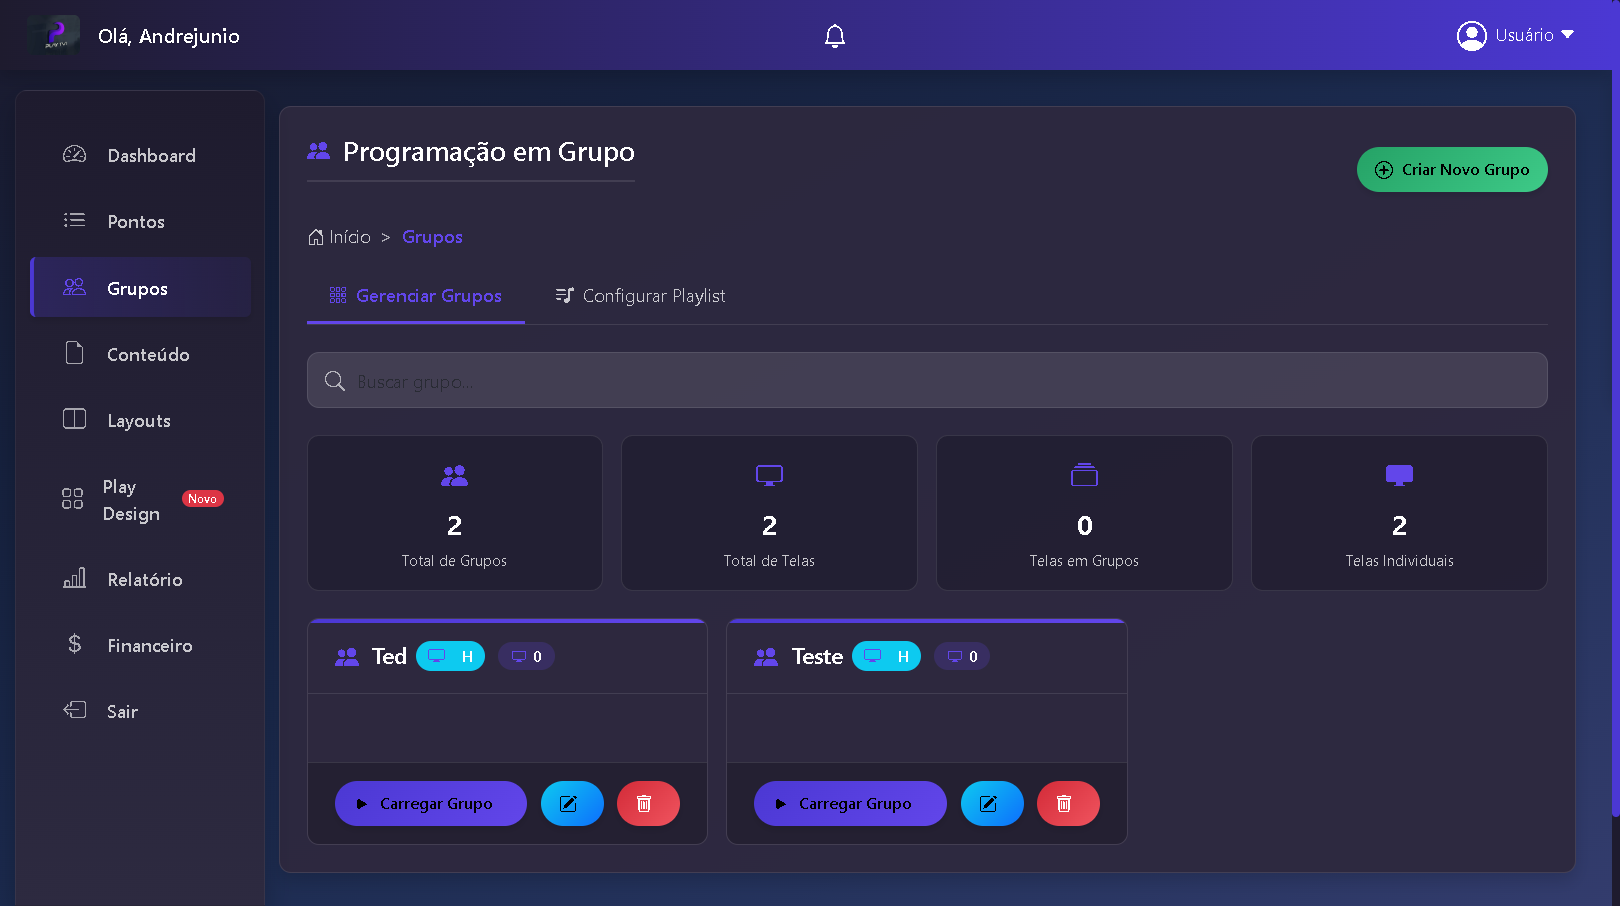The width and height of the screenshot is (1620, 906).
Task: Open the Usuário account dropdown
Action: click(1516, 35)
